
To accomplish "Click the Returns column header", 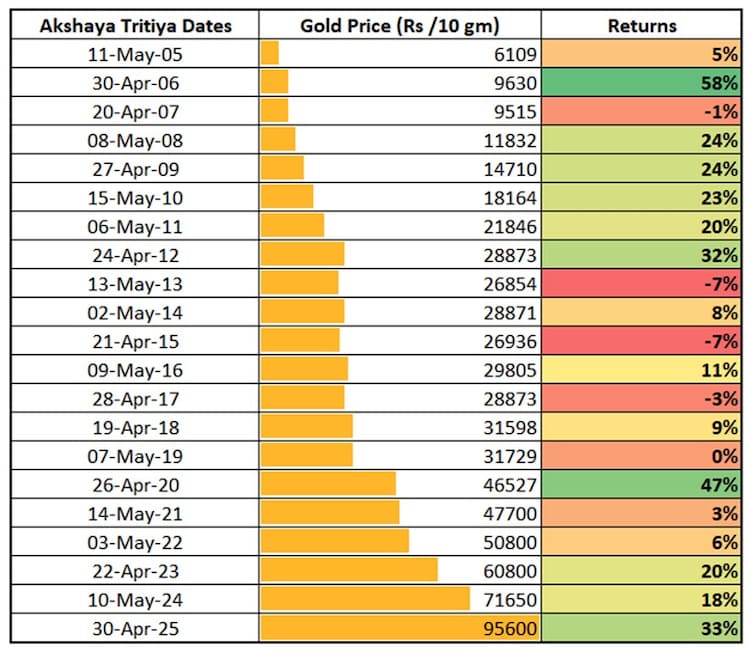I will click(642, 26).
